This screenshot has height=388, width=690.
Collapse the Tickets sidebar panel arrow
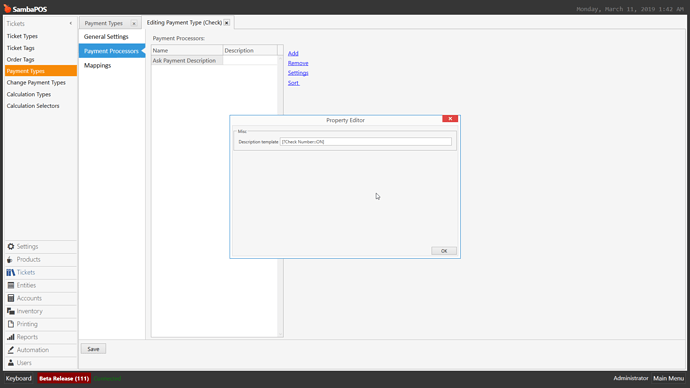(x=70, y=23)
